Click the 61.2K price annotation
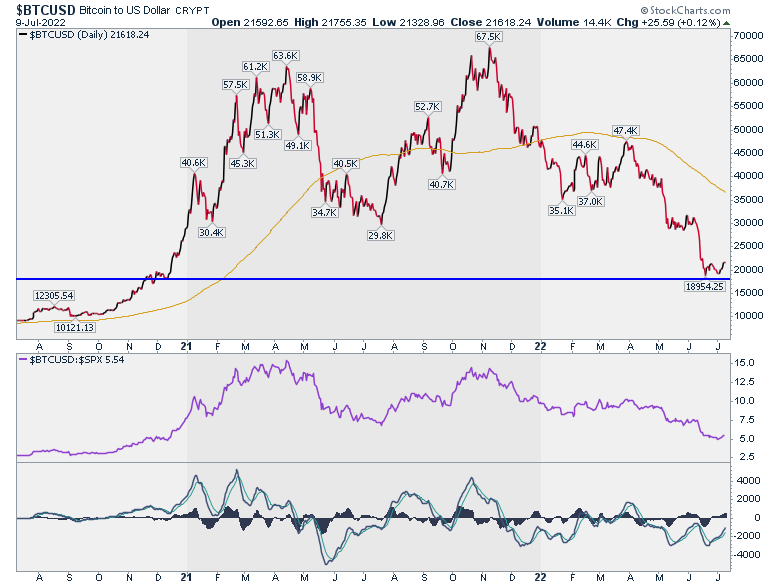This screenshot has width=780, height=586. pyautogui.click(x=256, y=67)
